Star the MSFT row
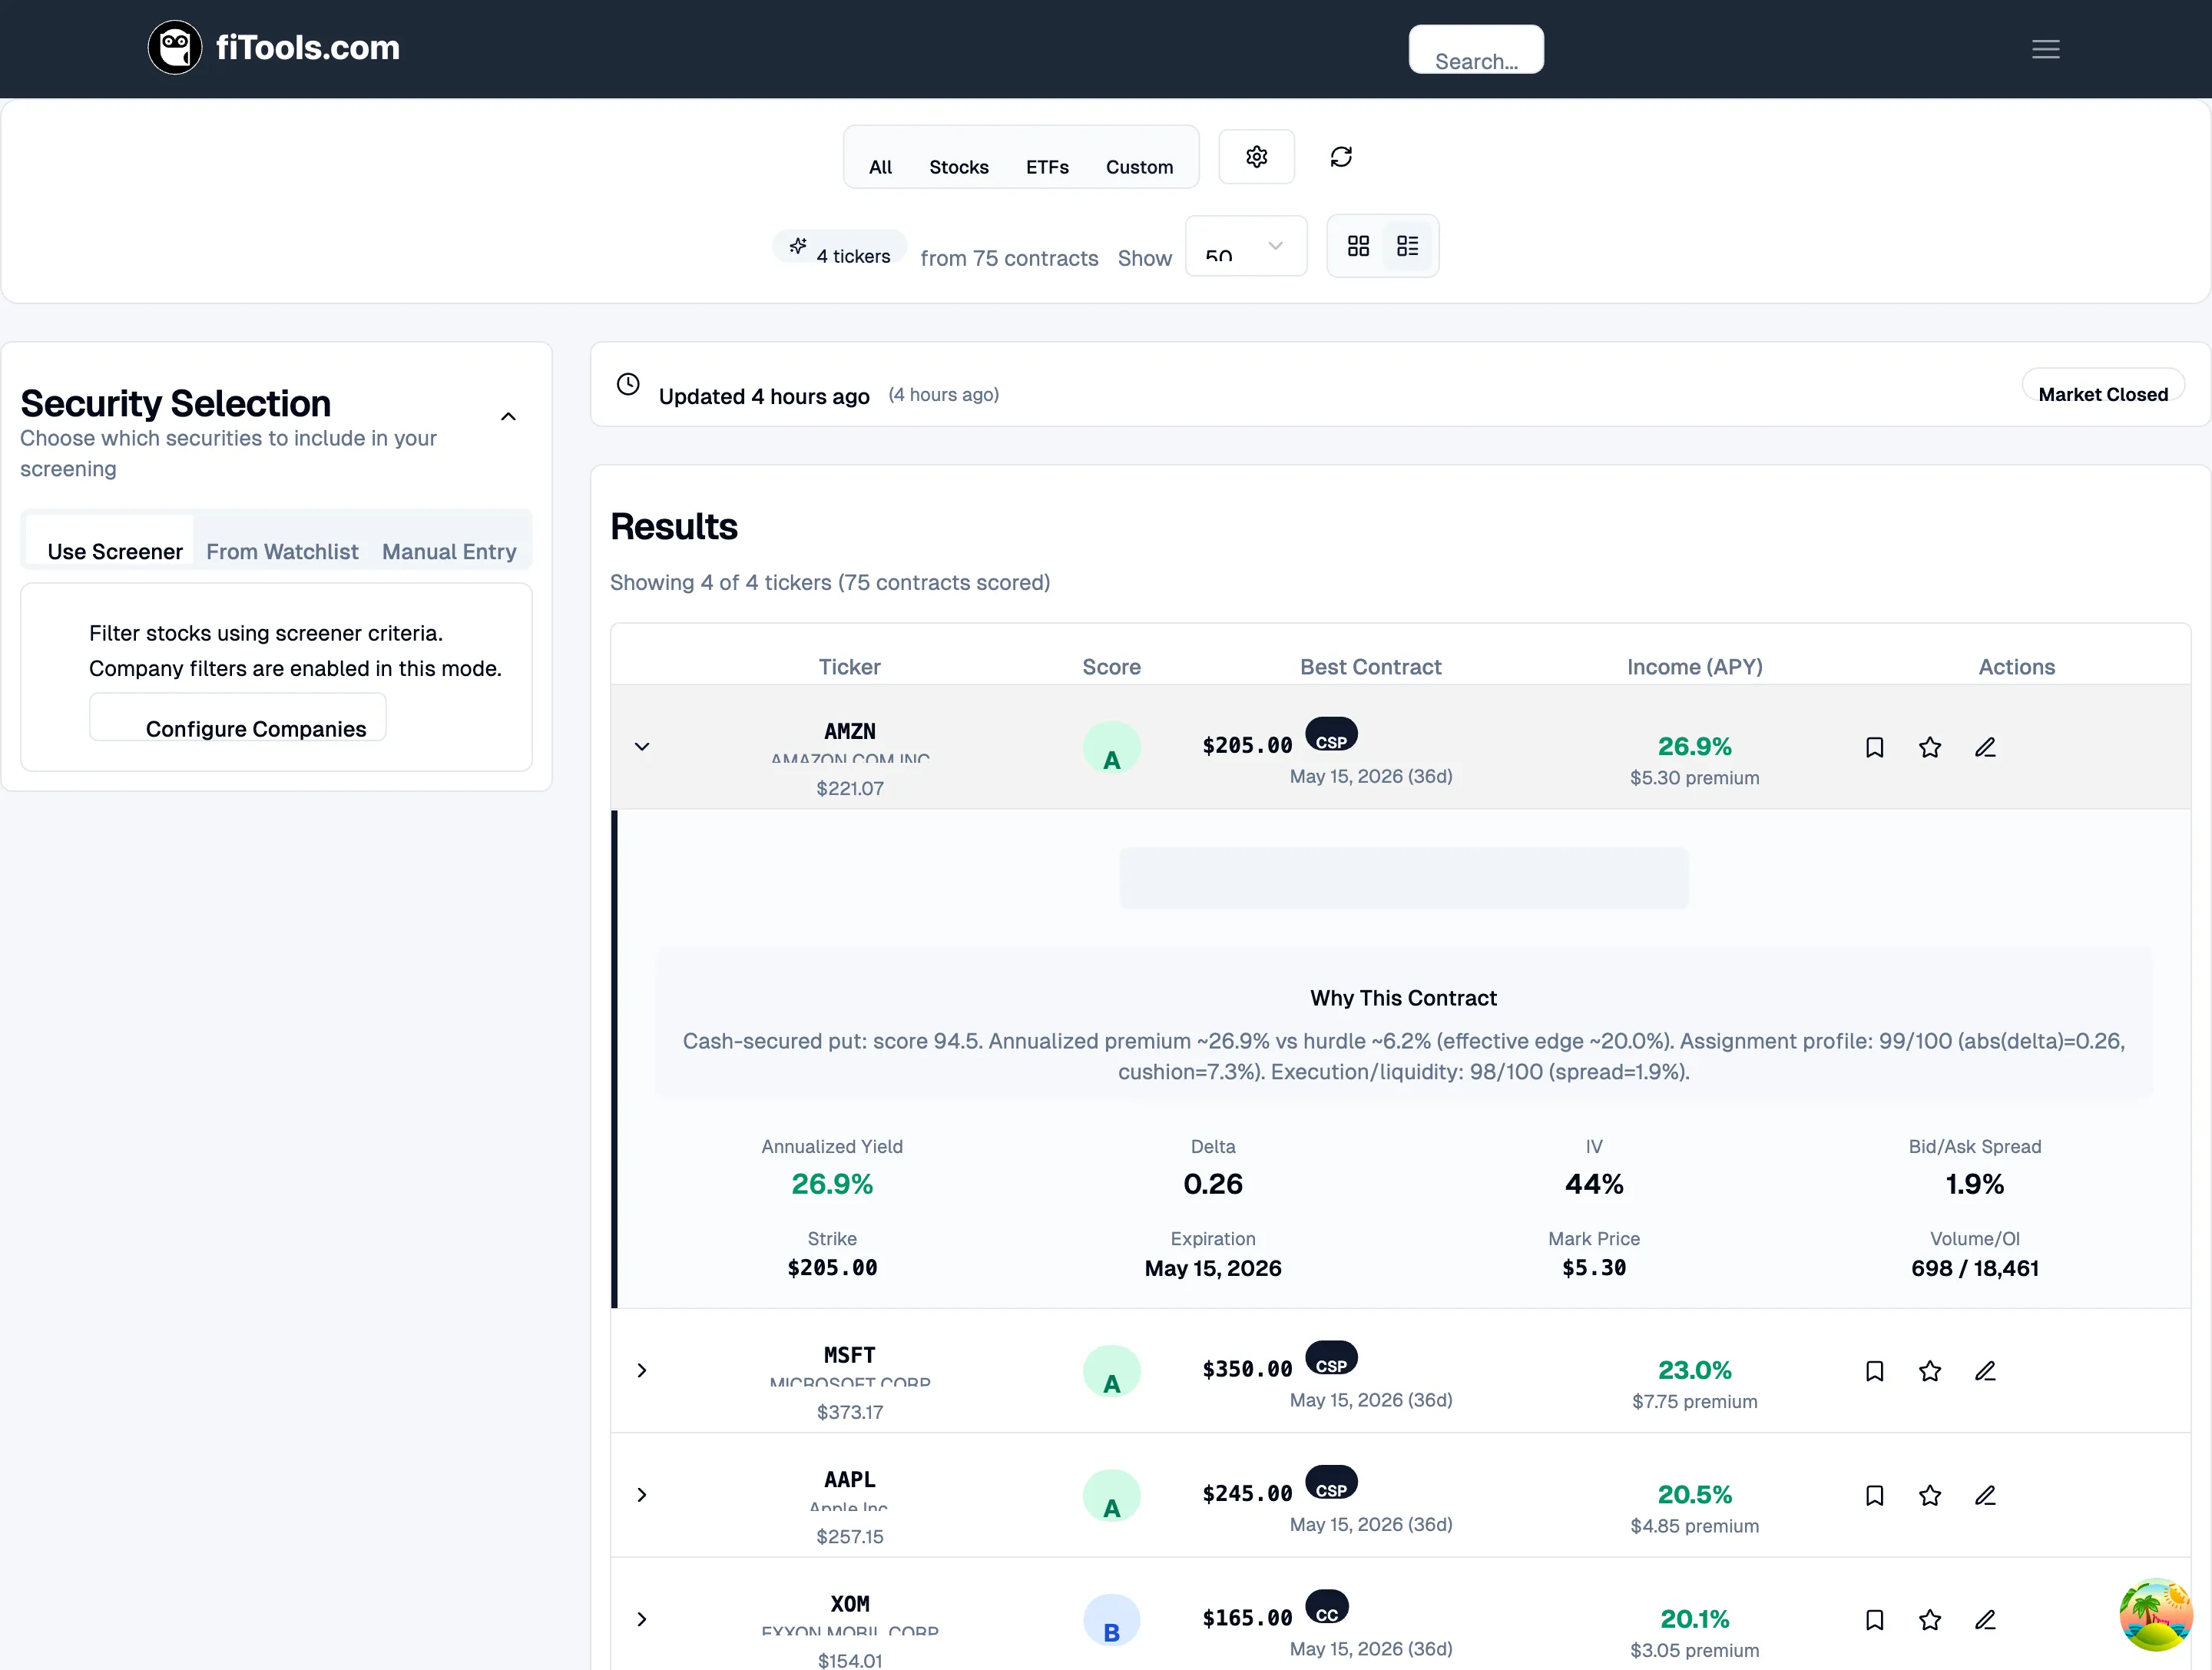This screenshot has height=1670, width=2212. pos(1930,1371)
